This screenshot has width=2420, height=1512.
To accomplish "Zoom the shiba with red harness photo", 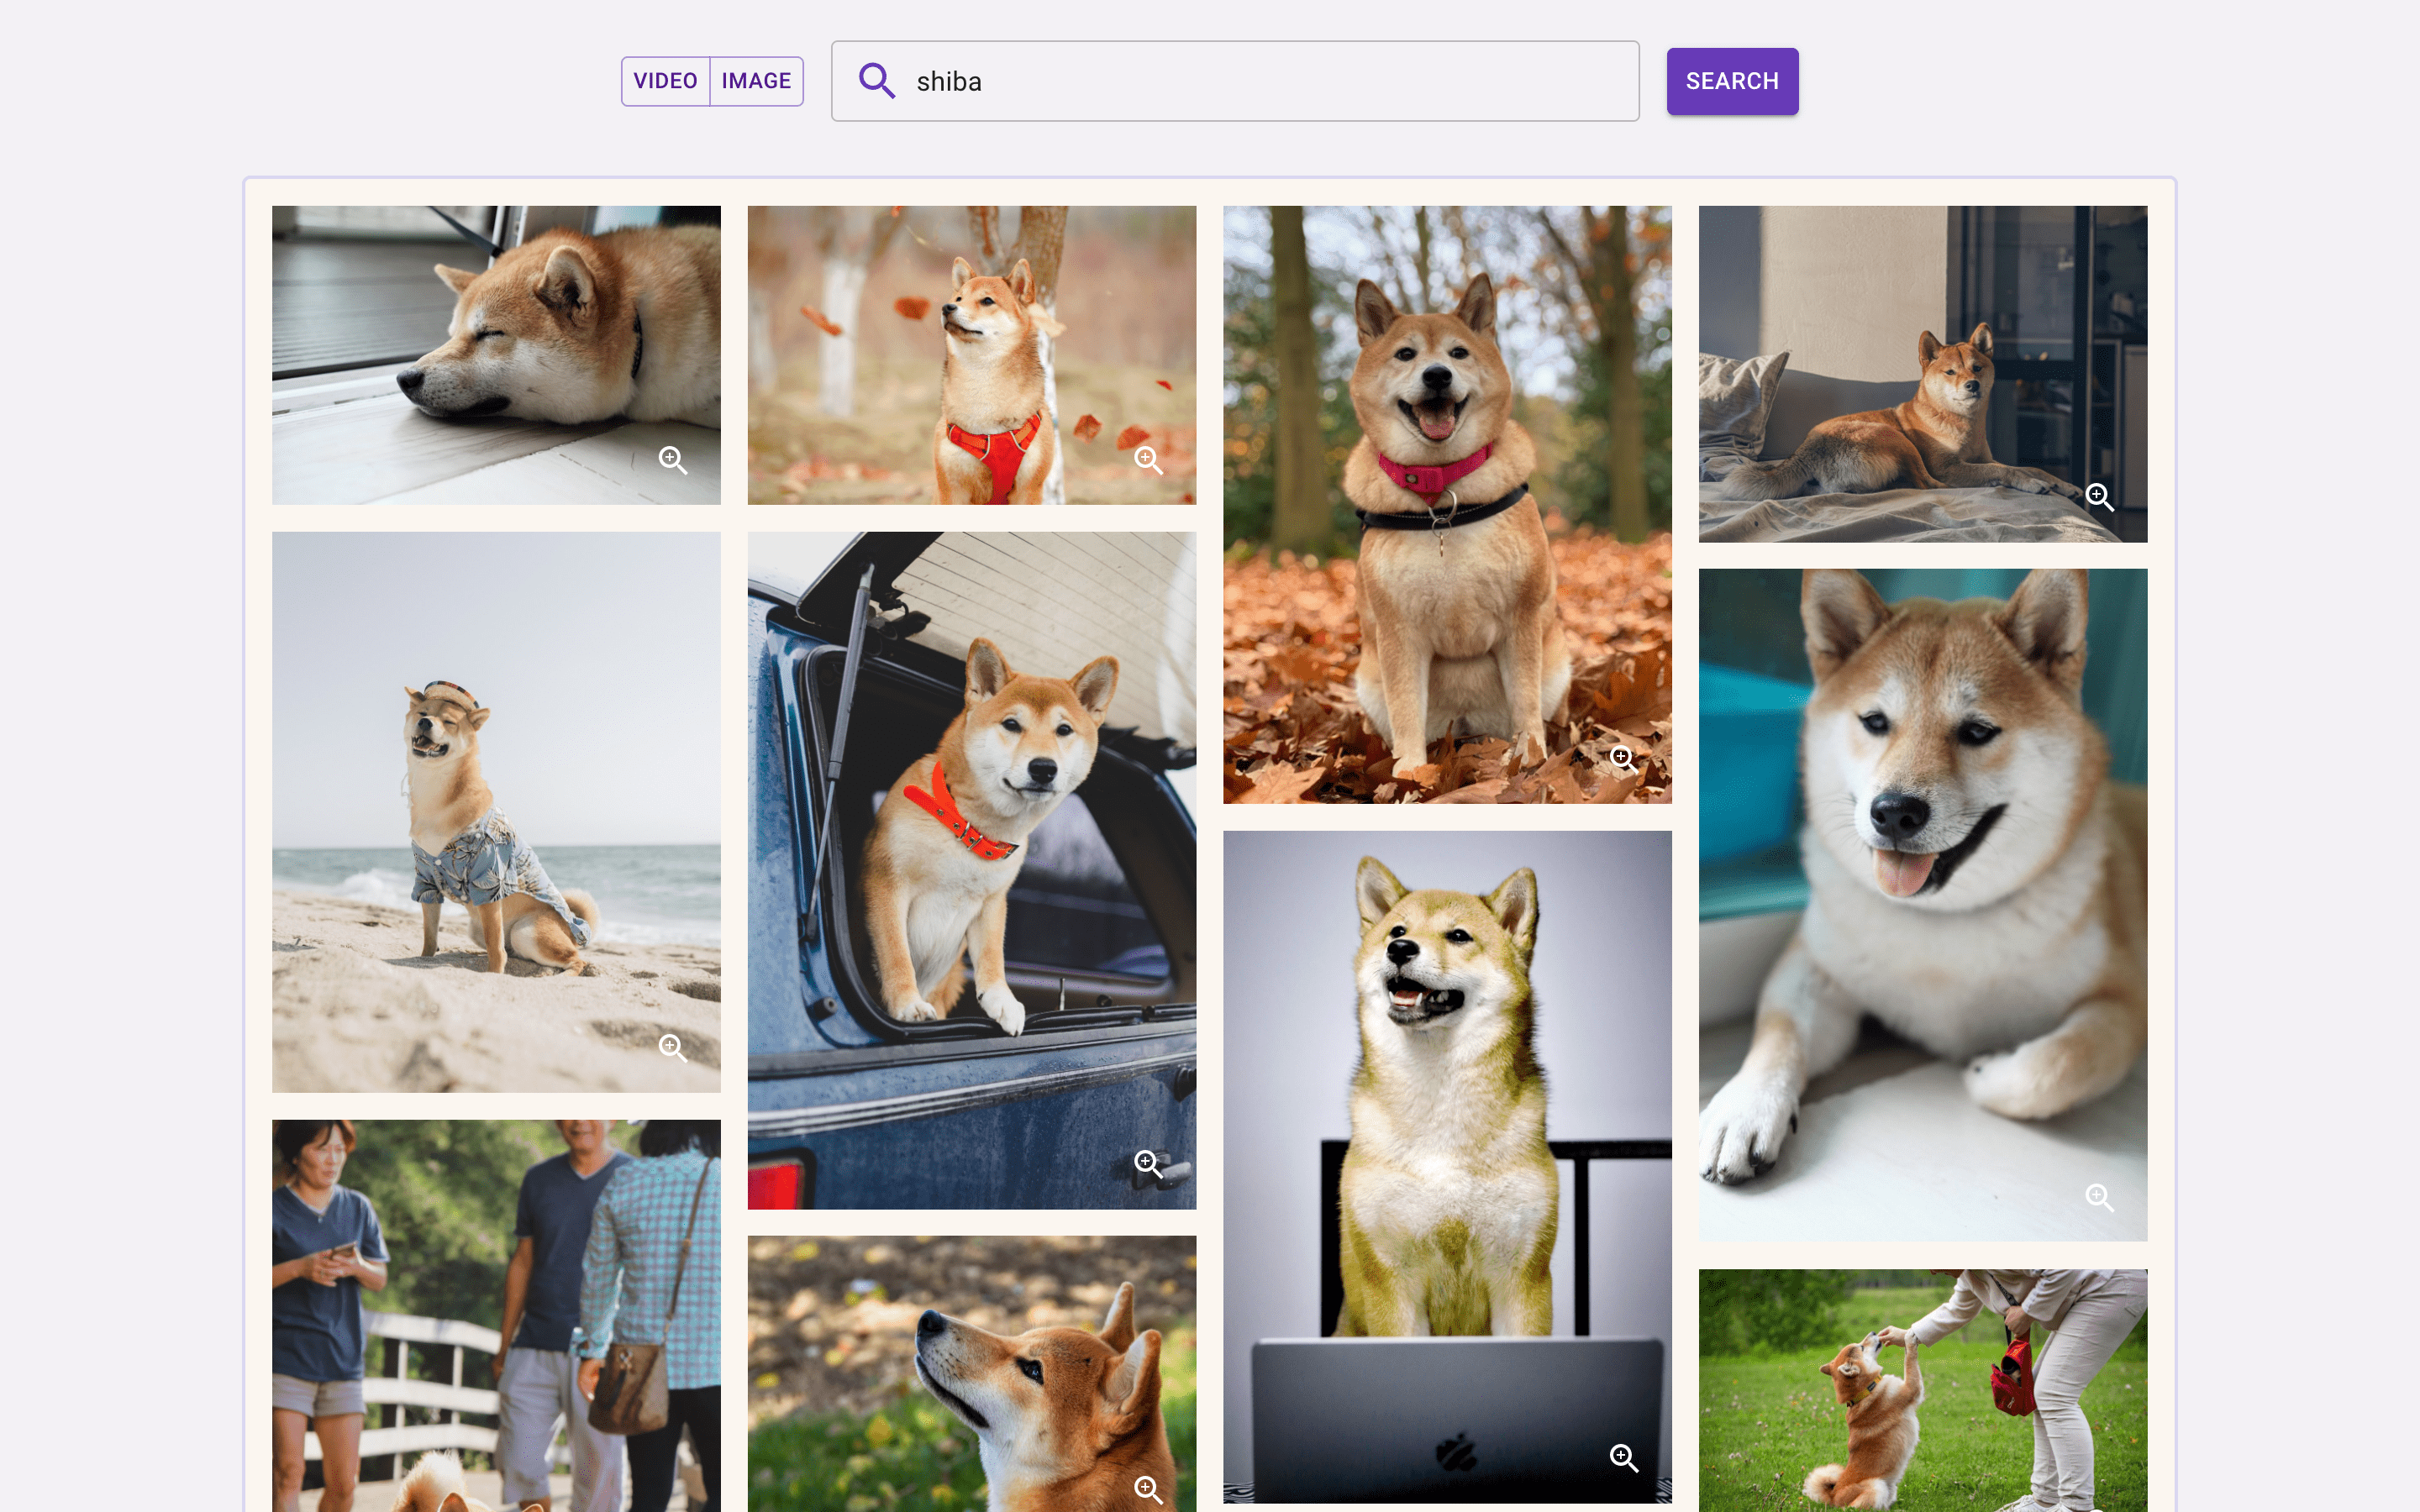I will (x=1148, y=460).
